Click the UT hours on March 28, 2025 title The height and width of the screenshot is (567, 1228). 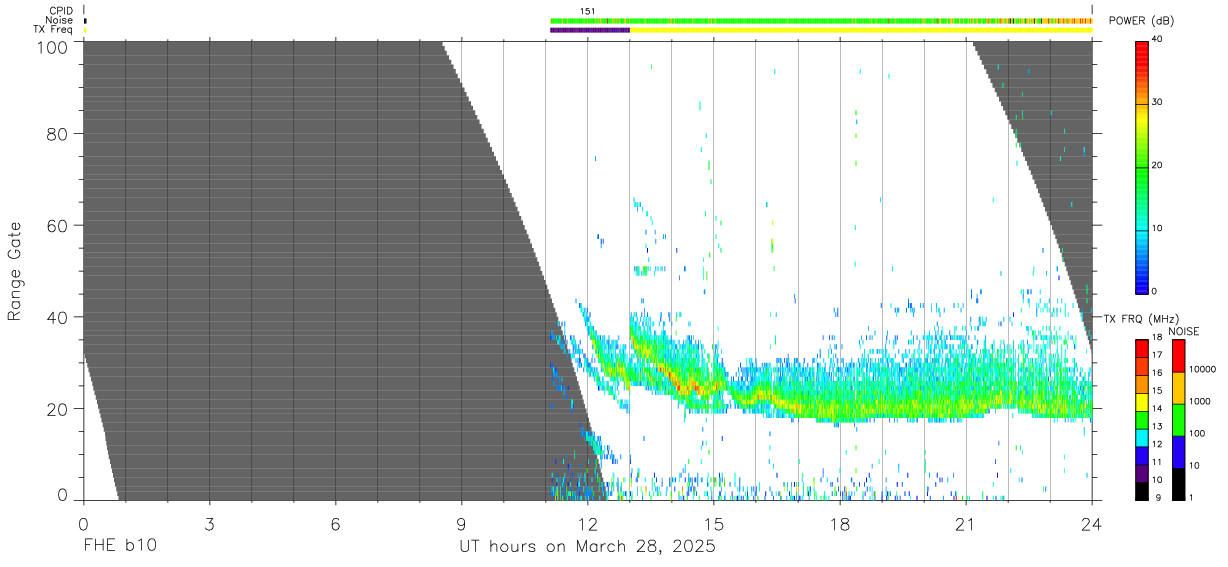point(587,547)
